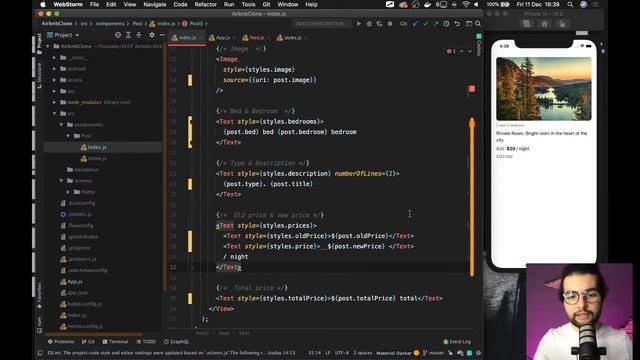Screen dimensions: 640x360
Task: Select babel.config.js in project tree
Action: pyautogui.click(x=81, y=304)
